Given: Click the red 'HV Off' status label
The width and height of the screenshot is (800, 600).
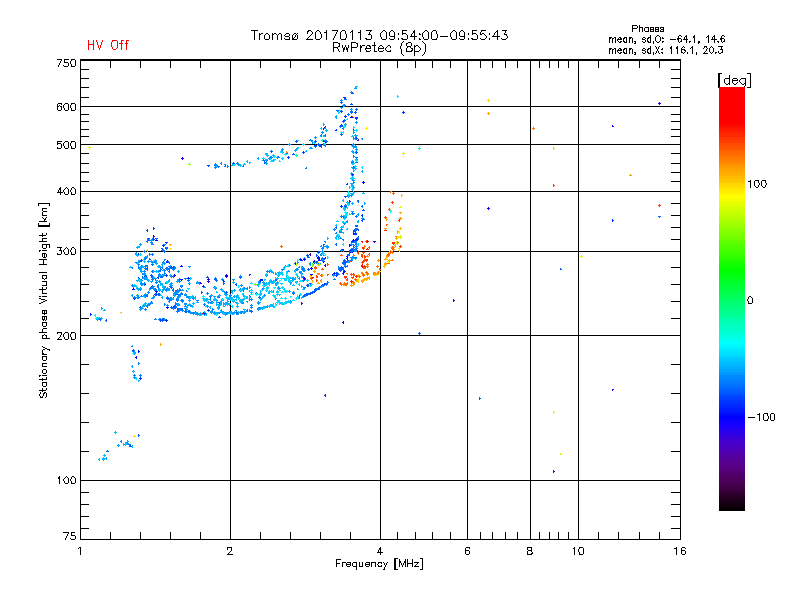Looking at the screenshot, I should click(108, 45).
